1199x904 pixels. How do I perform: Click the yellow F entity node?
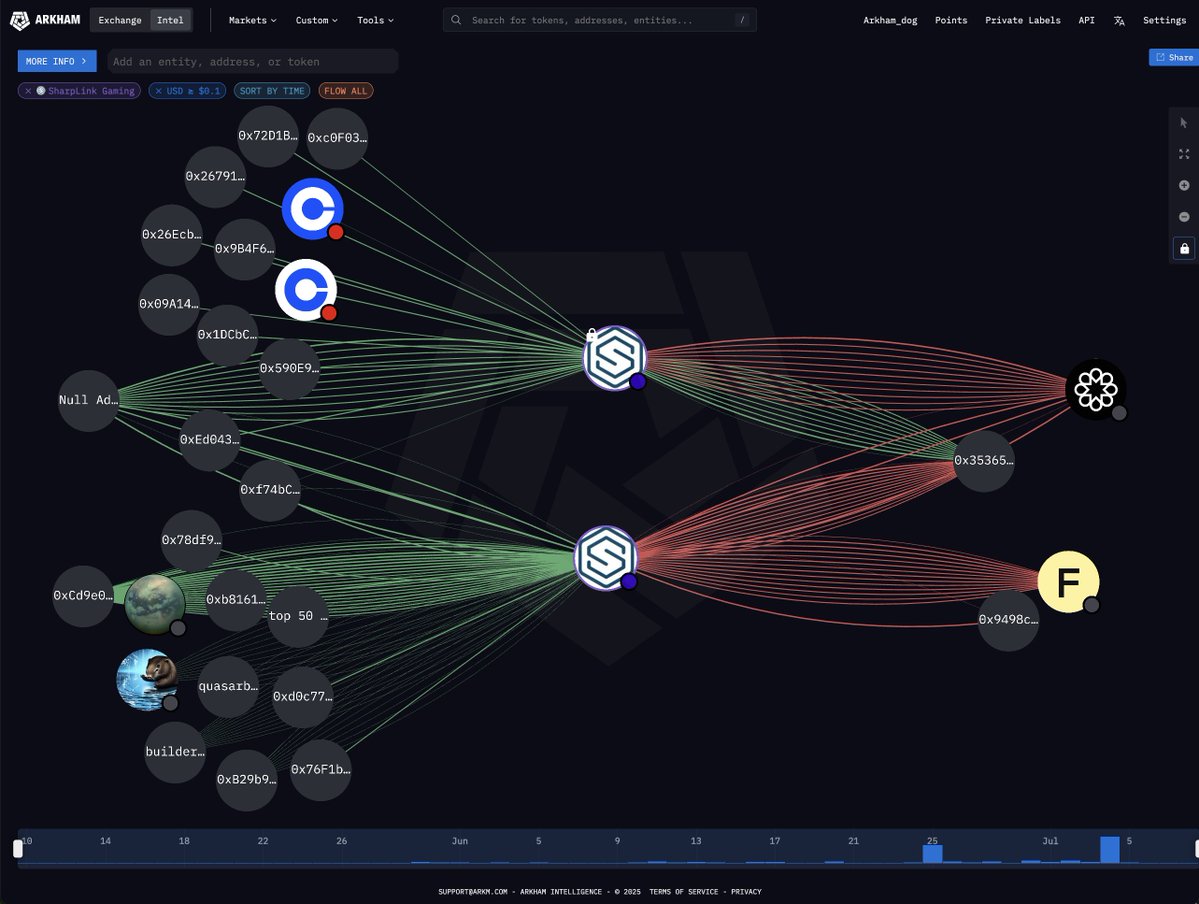pos(1068,582)
